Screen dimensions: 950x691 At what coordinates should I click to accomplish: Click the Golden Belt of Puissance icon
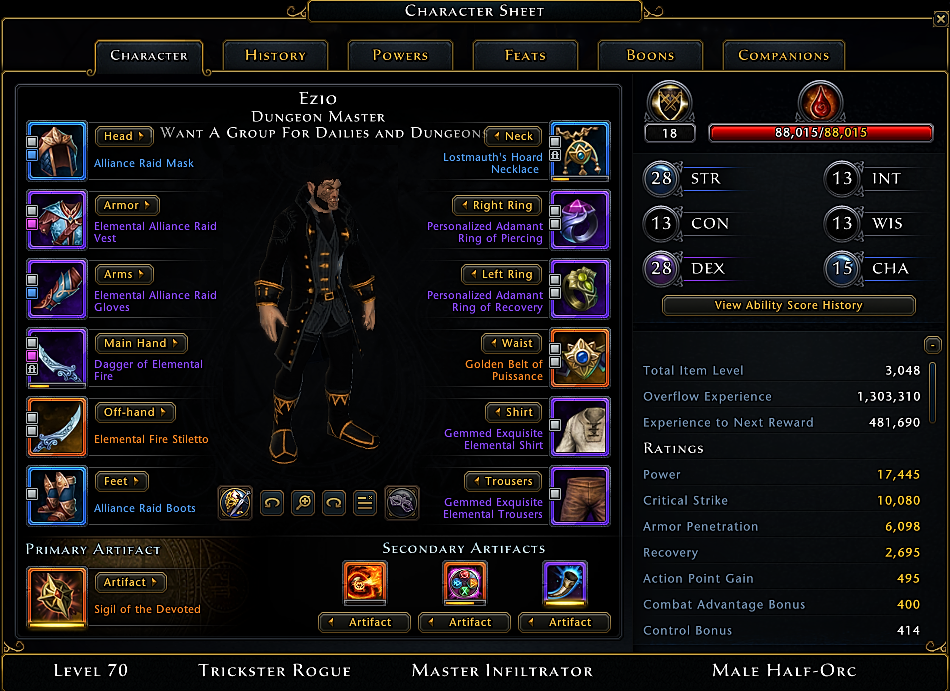coord(580,358)
